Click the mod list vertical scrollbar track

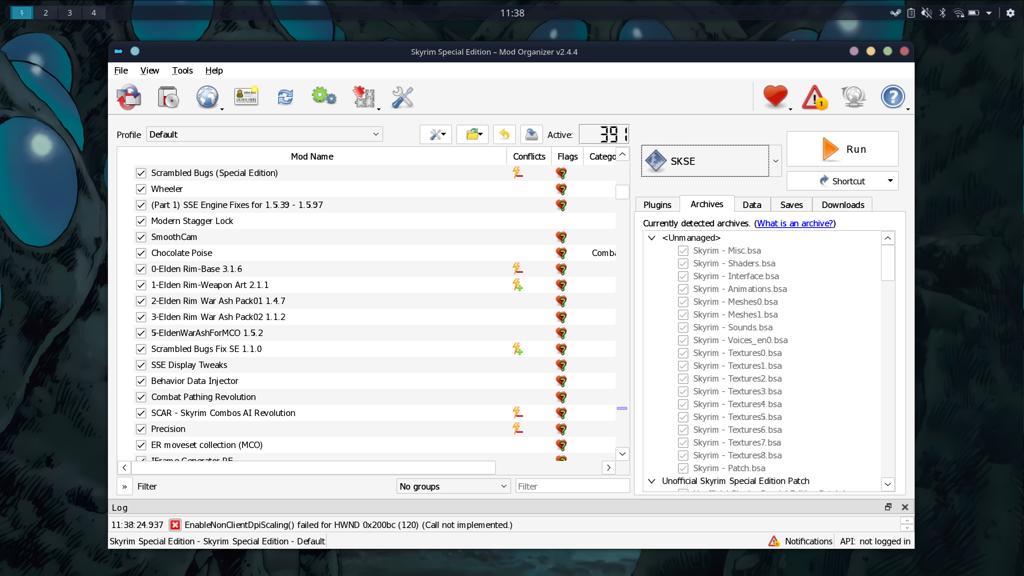pos(622,304)
